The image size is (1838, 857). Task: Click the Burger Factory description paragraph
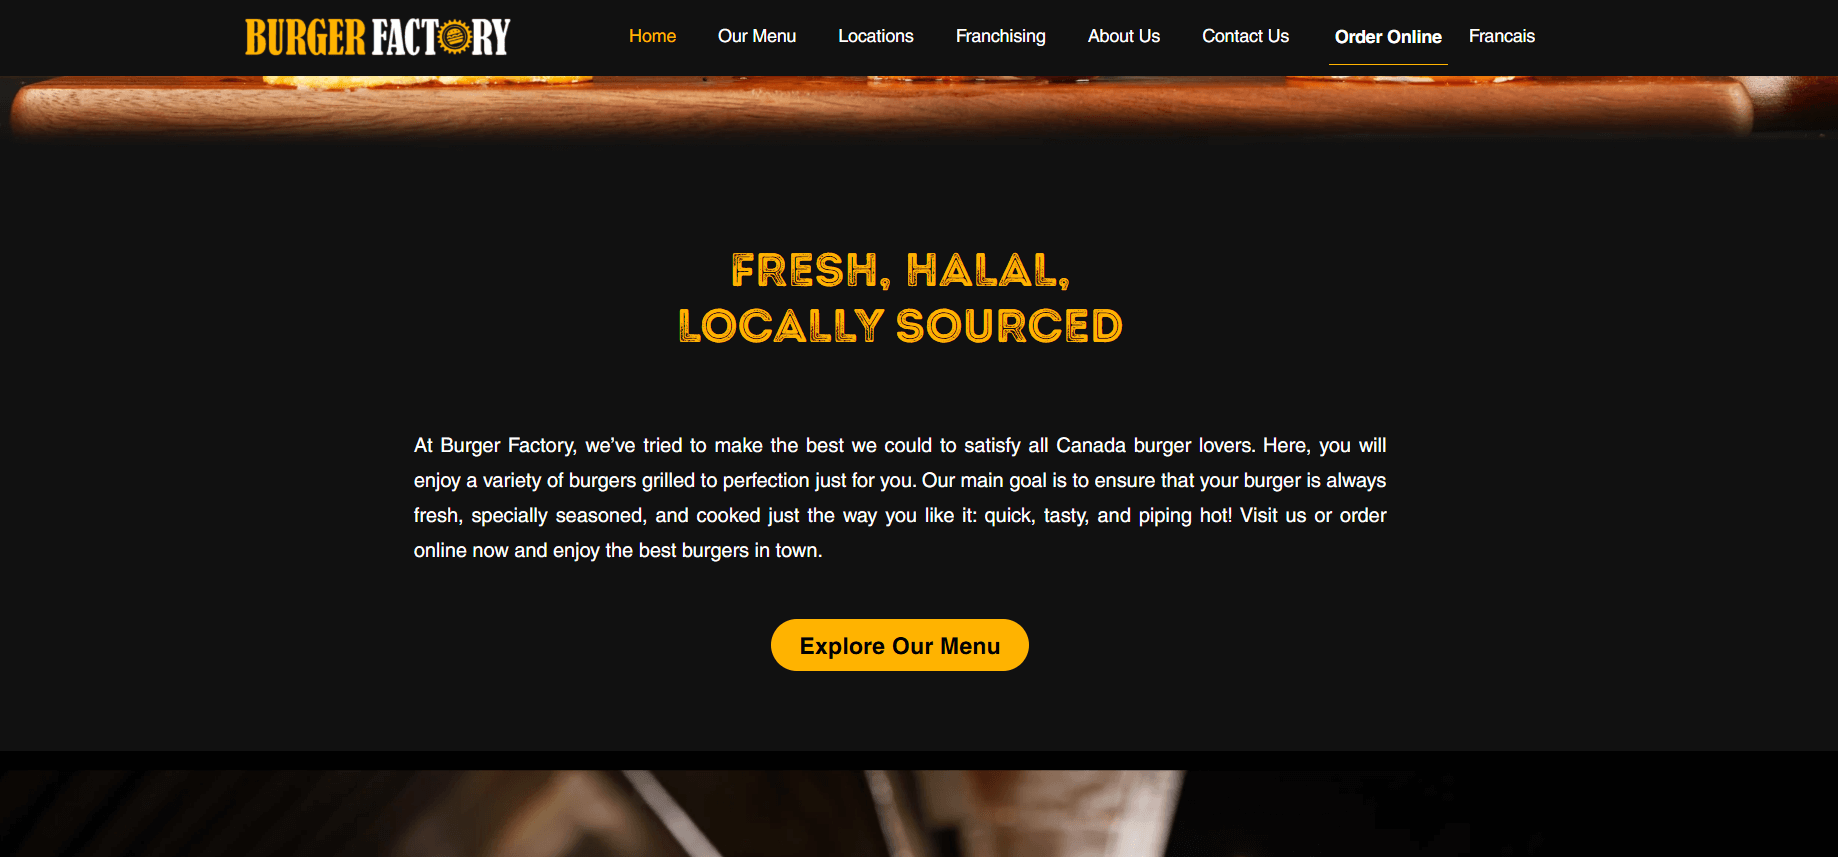900,498
